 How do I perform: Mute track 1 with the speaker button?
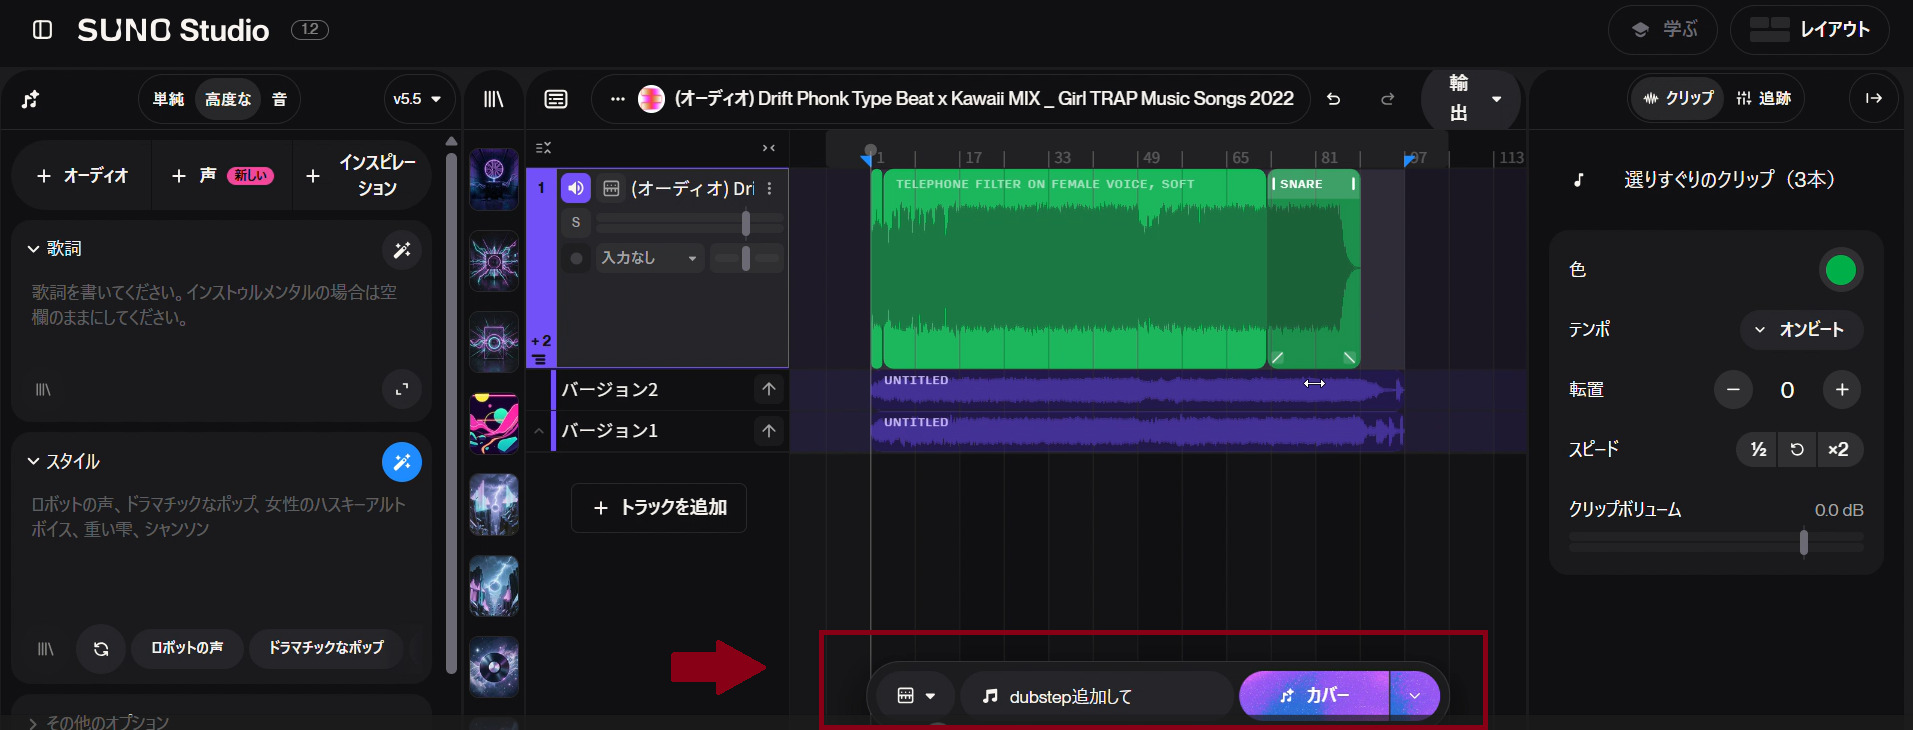(575, 188)
